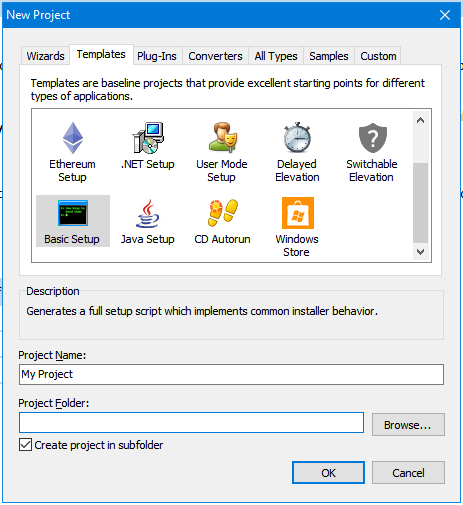
Task: Toggle Create project in subfolder checkbox
Action: coord(26,445)
